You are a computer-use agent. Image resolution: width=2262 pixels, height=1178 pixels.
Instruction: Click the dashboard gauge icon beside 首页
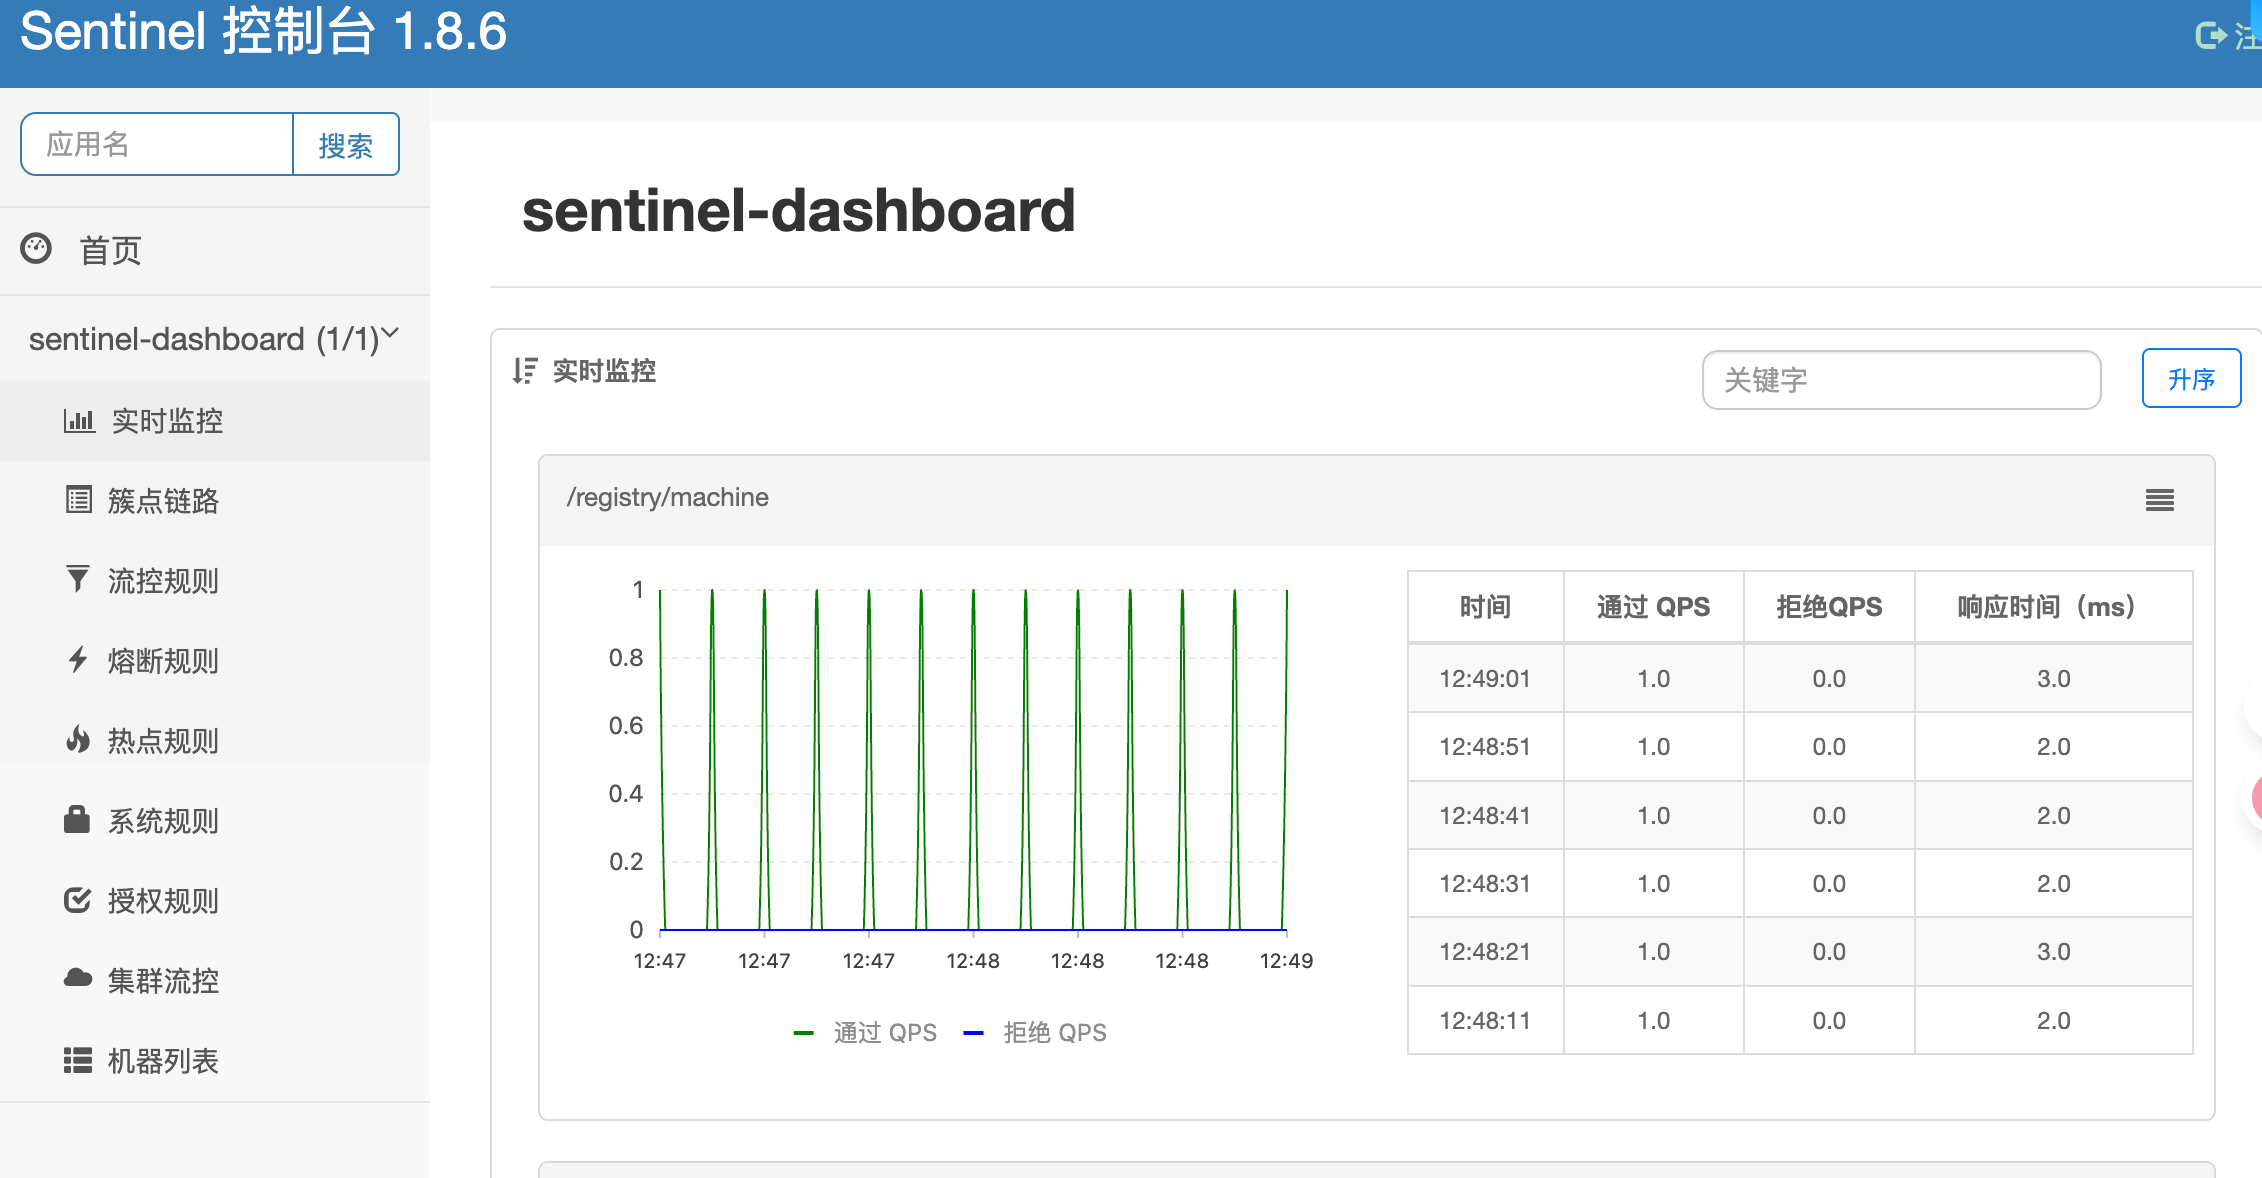[x=36, y=248]
